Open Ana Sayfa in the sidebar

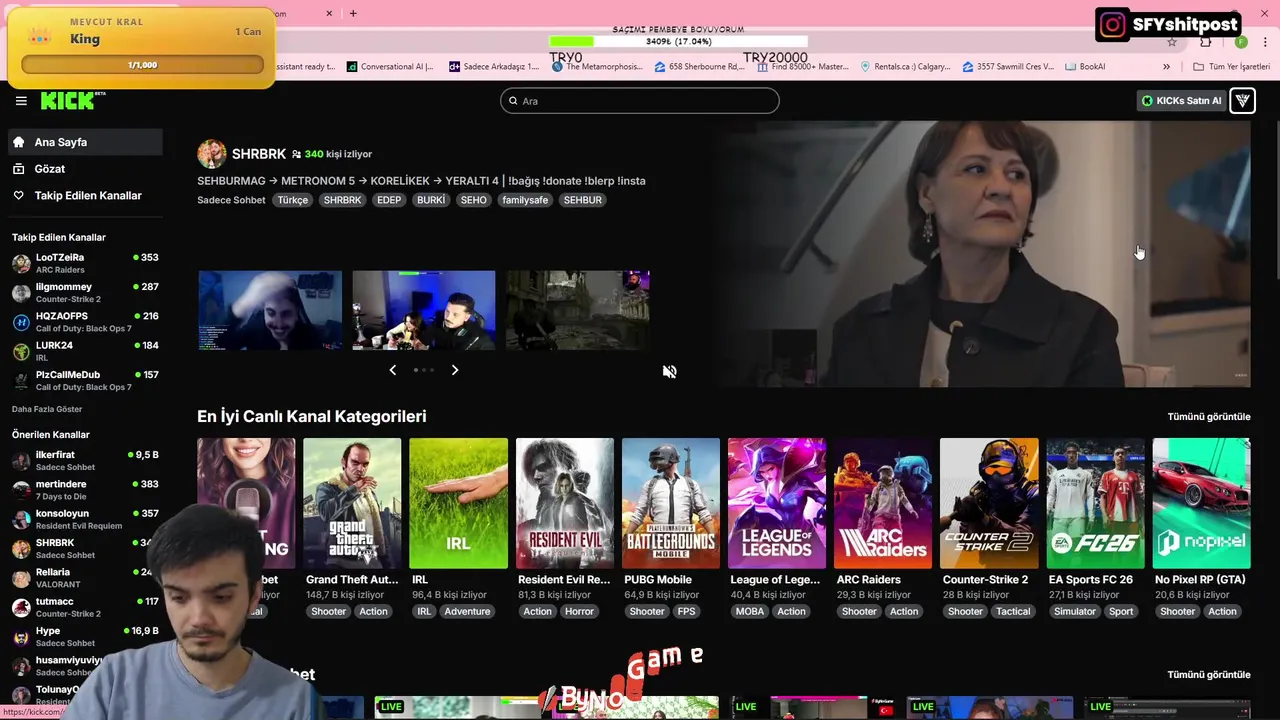point(85,142)
